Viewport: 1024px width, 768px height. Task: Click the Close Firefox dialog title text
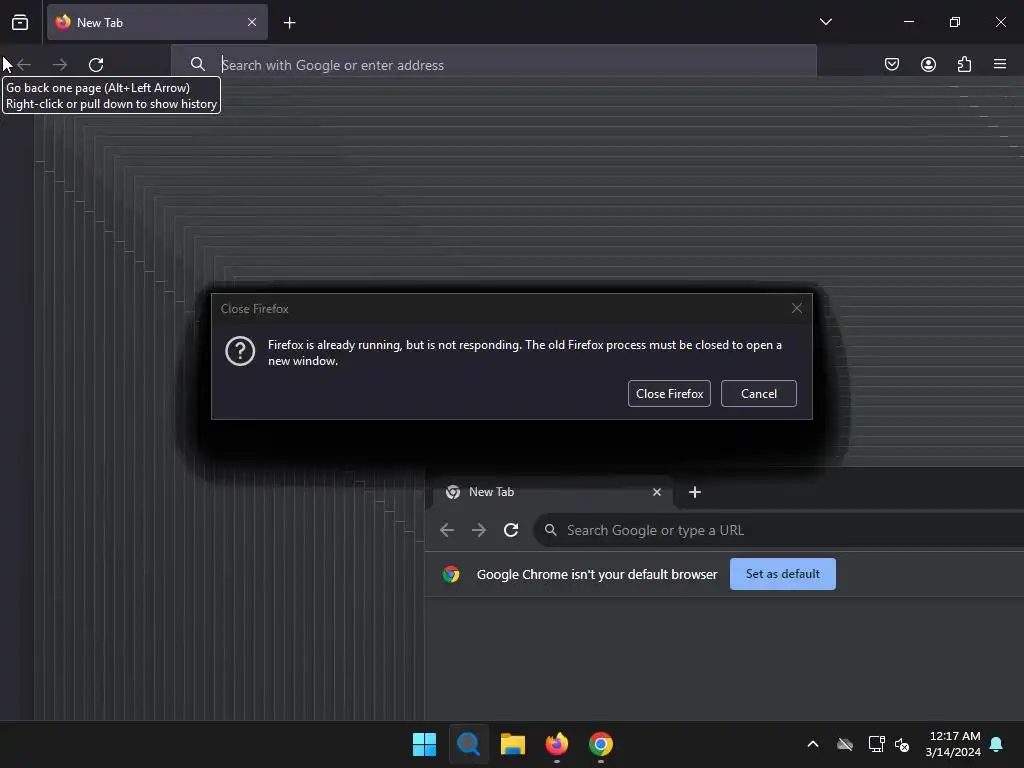(x=254, y=309)
